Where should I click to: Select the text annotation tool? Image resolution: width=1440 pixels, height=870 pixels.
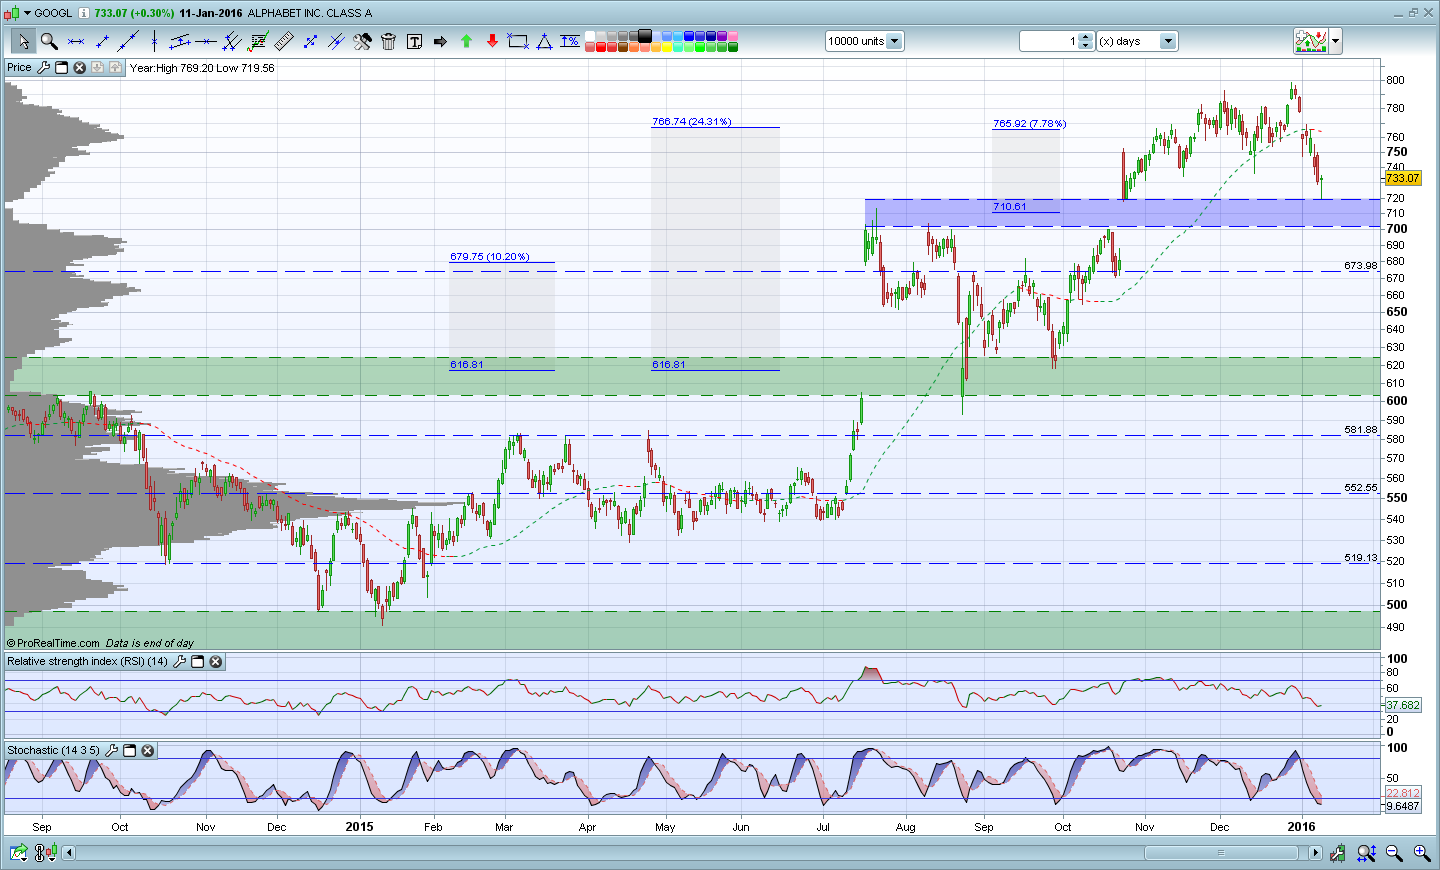pyautogui.click(x=414, y=41)
